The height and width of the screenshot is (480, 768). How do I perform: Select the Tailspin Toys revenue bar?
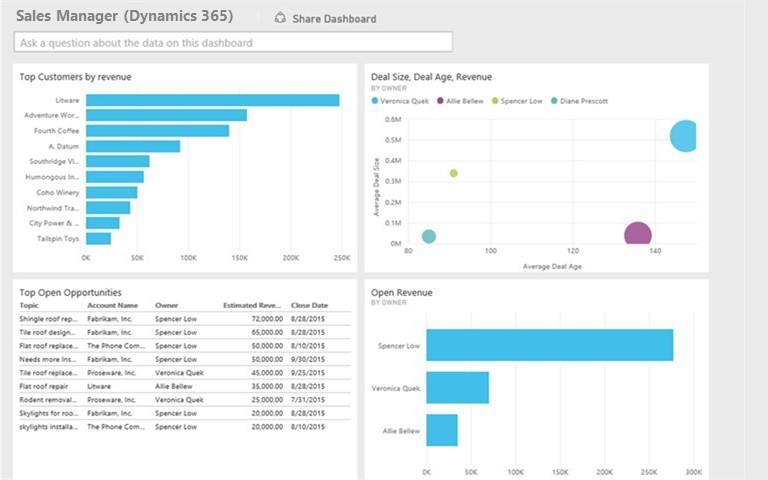coord(98,239)
